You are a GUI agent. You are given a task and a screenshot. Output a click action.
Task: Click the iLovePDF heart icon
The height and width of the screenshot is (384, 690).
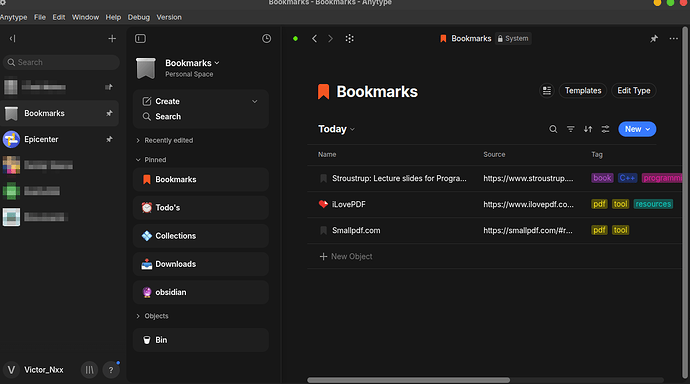click(x=323, y=204)
